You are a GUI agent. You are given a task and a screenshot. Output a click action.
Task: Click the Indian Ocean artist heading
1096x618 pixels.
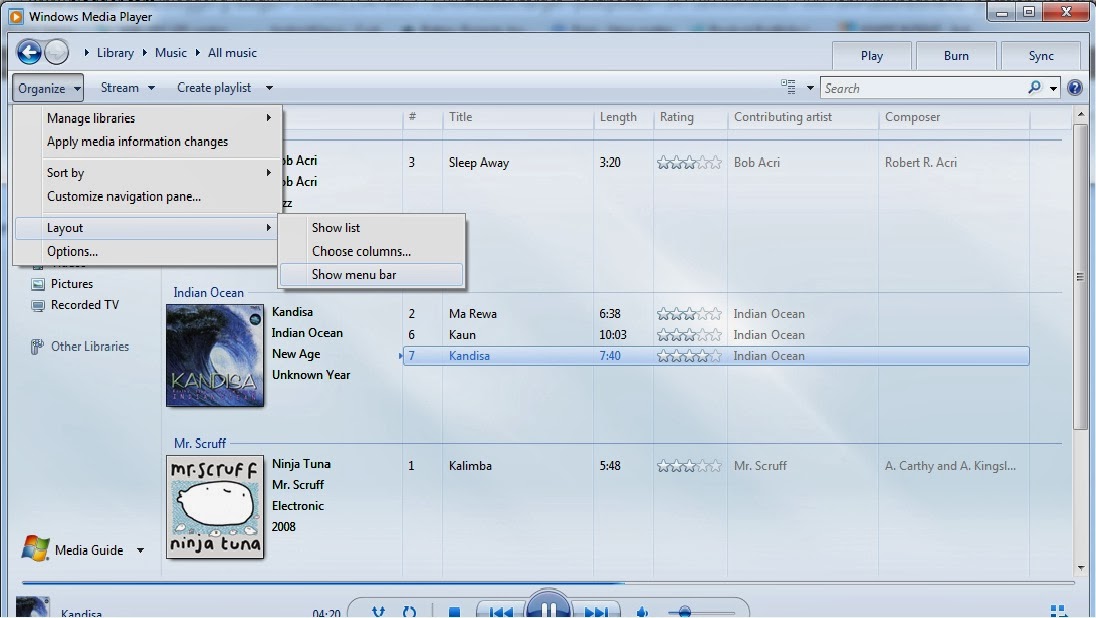[208, 292]
